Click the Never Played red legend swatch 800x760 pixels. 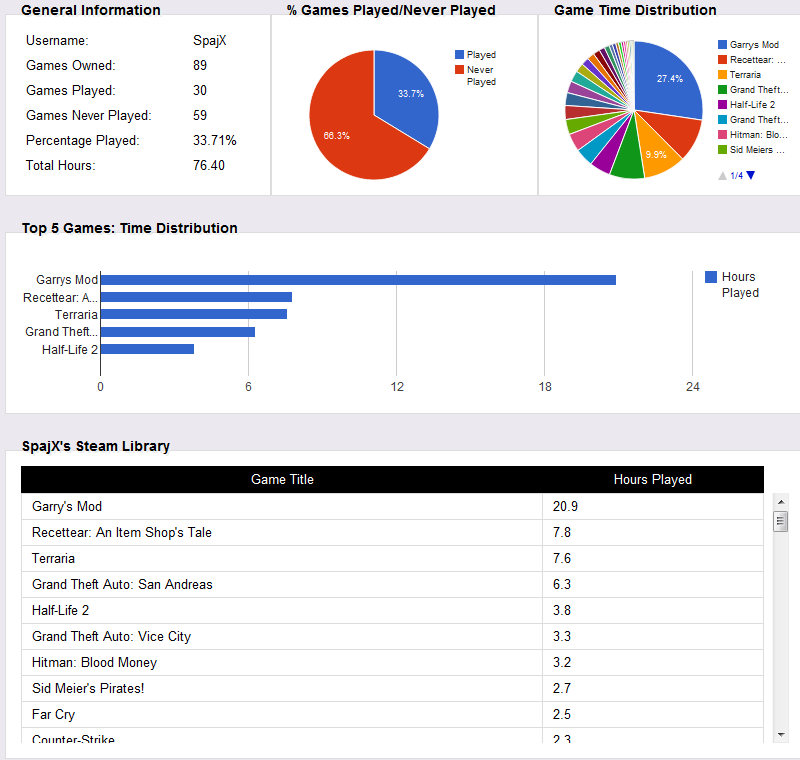tap(459, 69)
